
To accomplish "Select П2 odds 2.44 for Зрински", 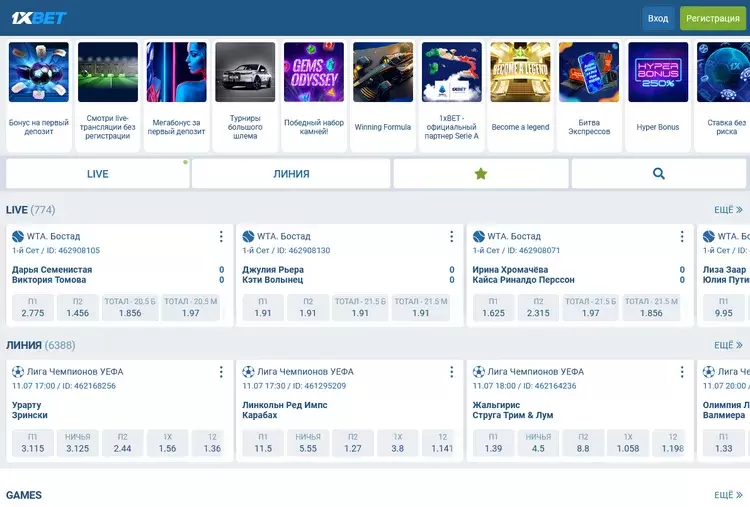I will pos(122,443).
